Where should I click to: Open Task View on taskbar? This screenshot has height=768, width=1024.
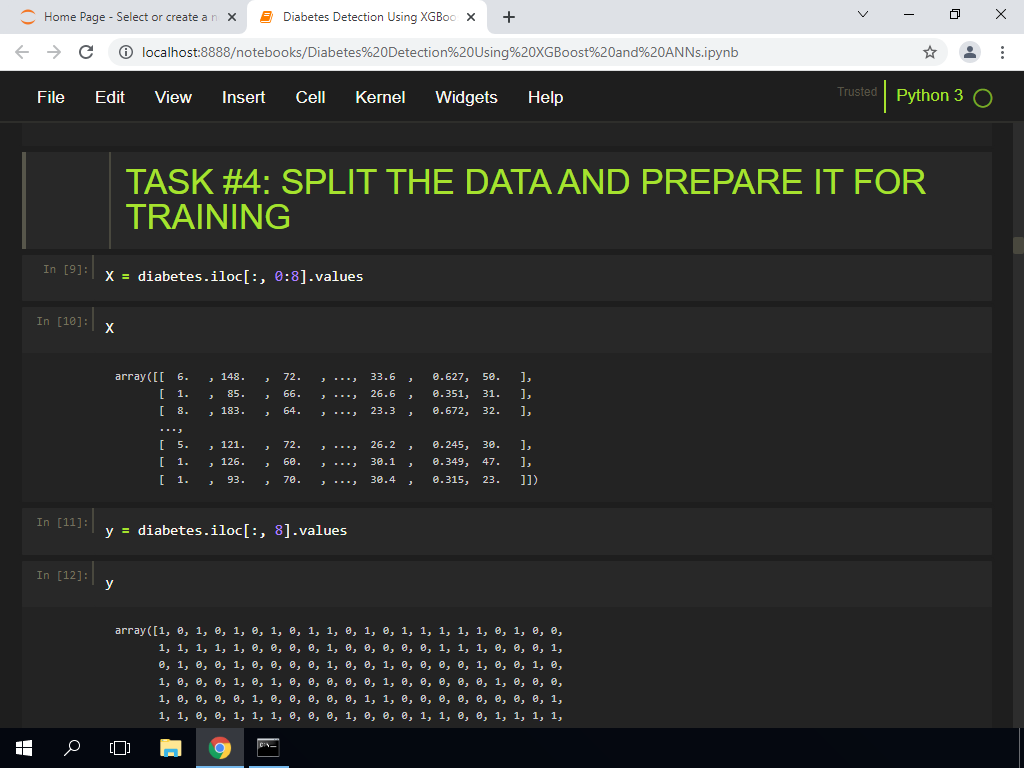120,748
